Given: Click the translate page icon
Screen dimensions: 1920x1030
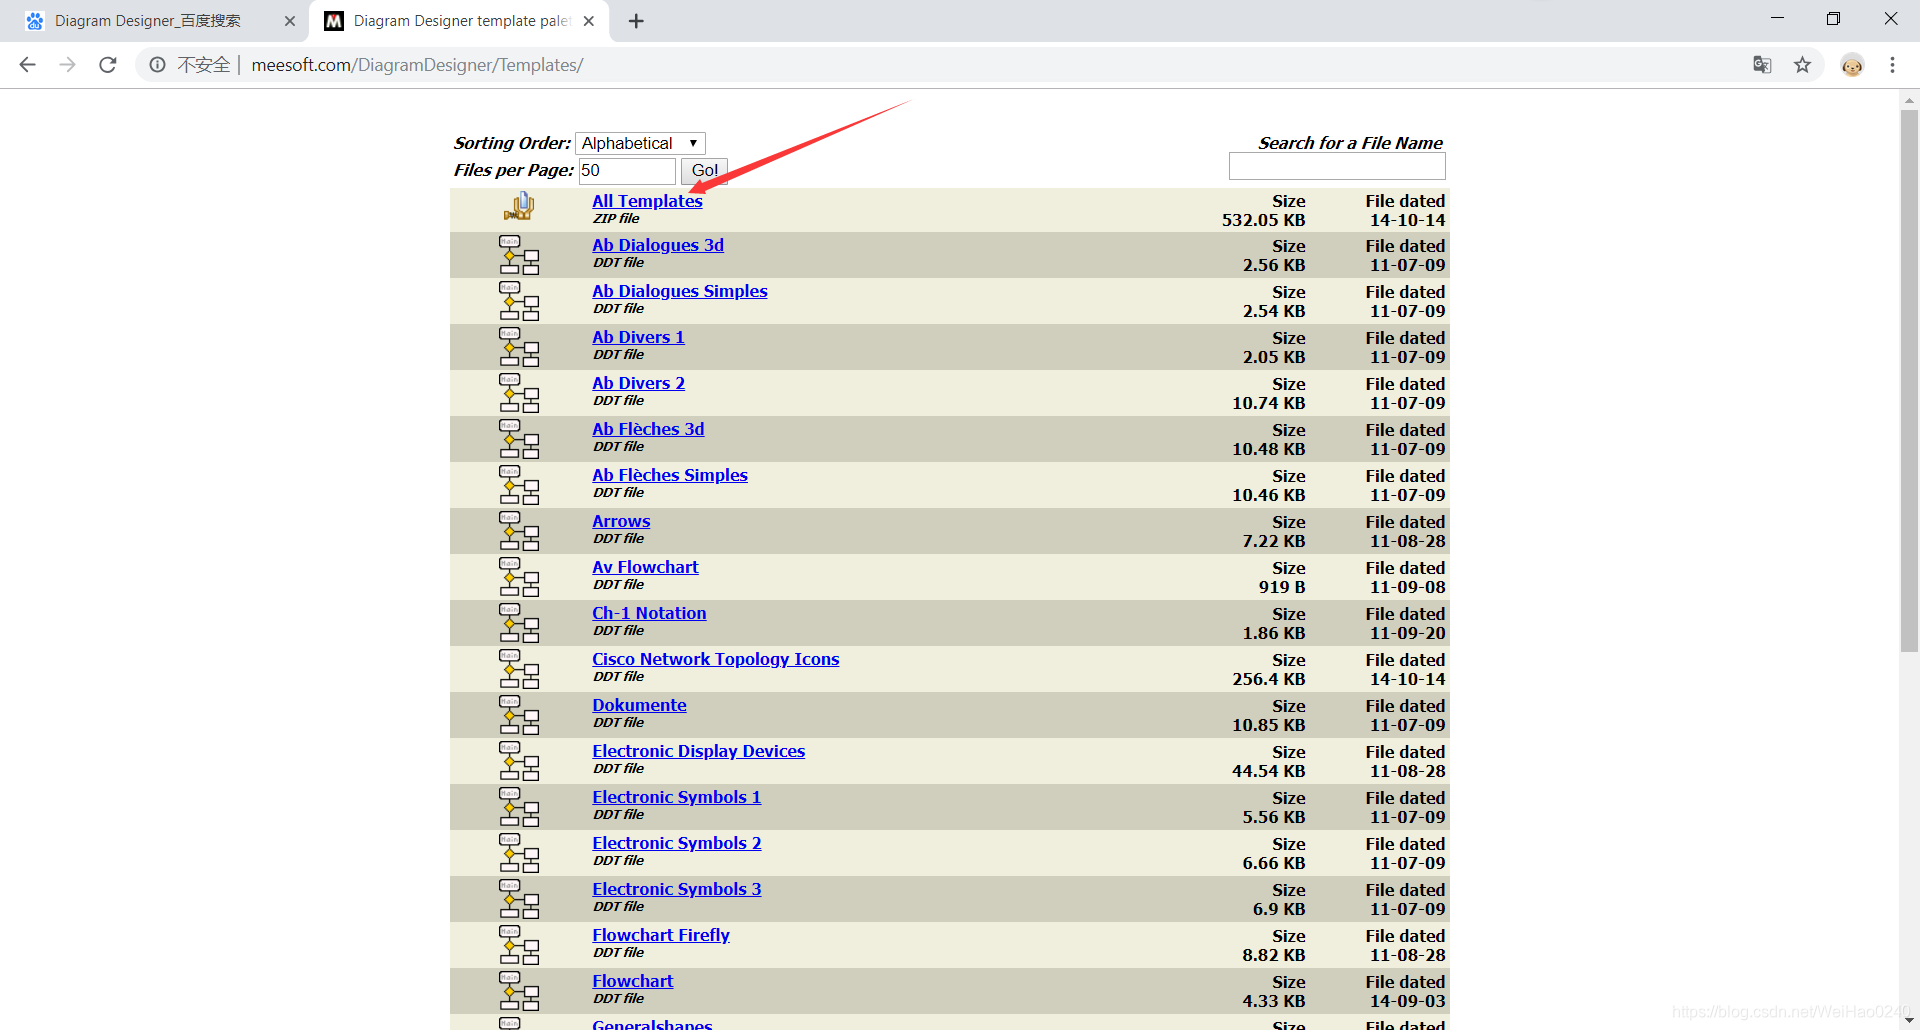Looking at the screenshot, I should (1762, 65).
